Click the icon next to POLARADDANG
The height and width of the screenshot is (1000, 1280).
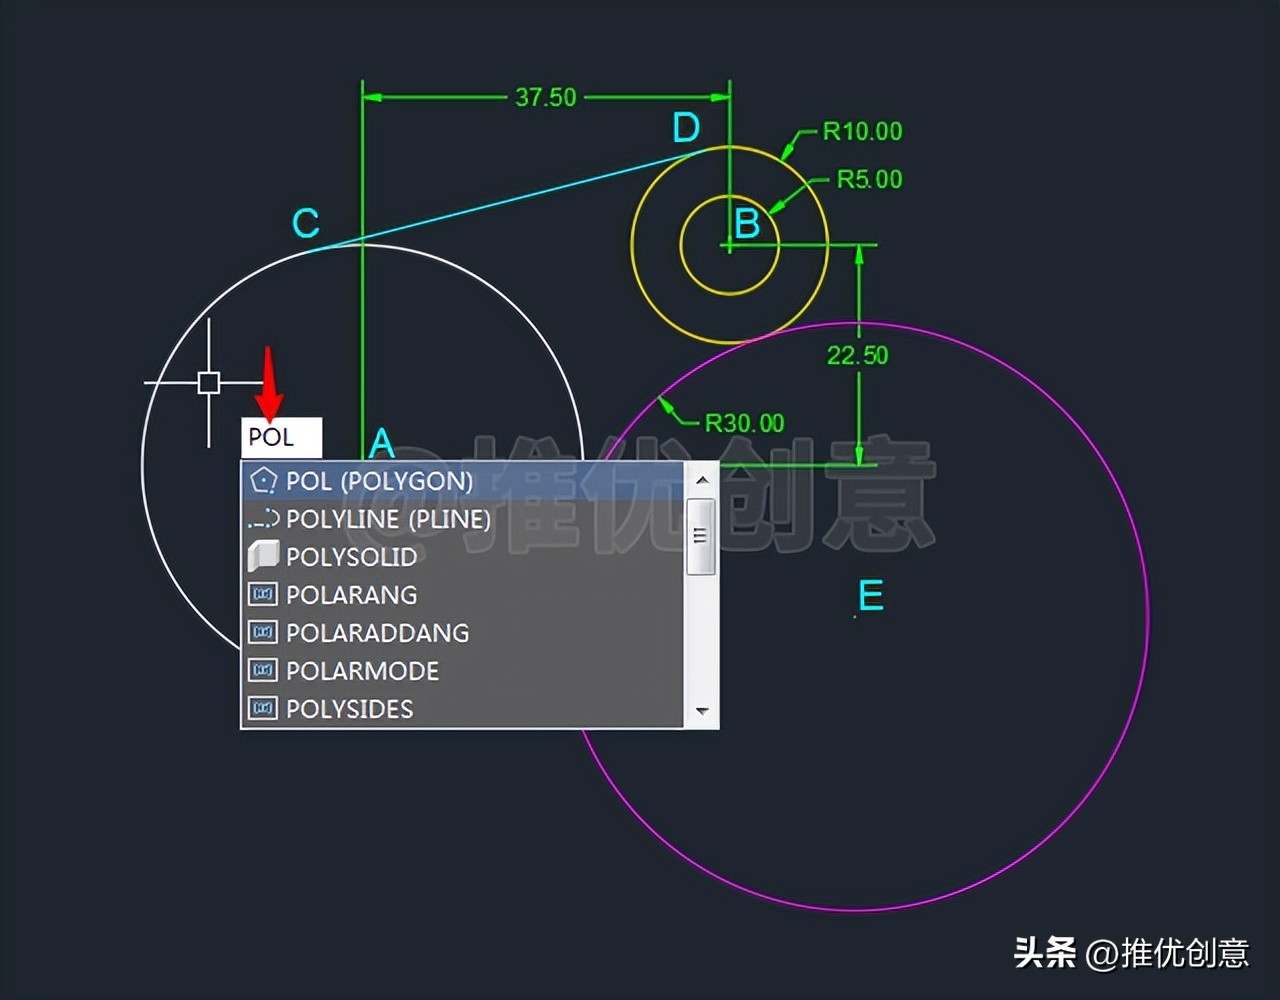point(263,632)
